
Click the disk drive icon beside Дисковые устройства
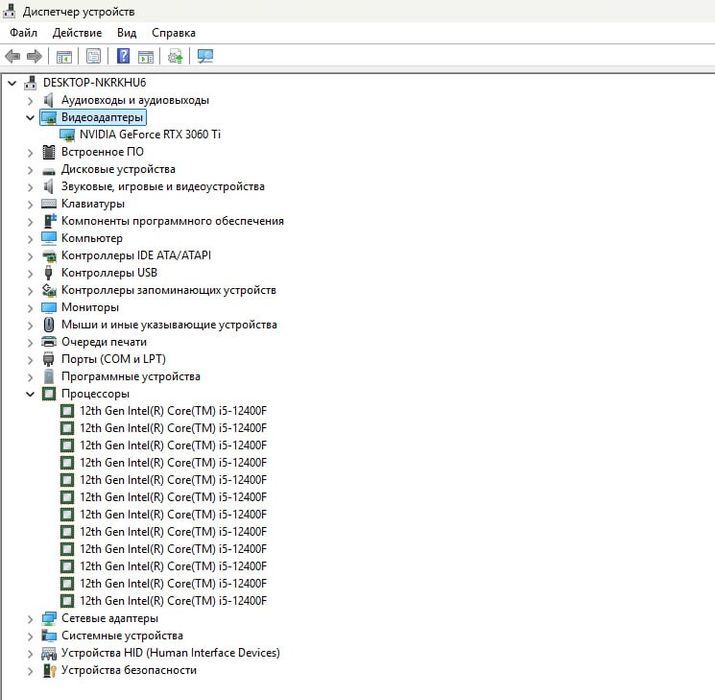point(48,171)
